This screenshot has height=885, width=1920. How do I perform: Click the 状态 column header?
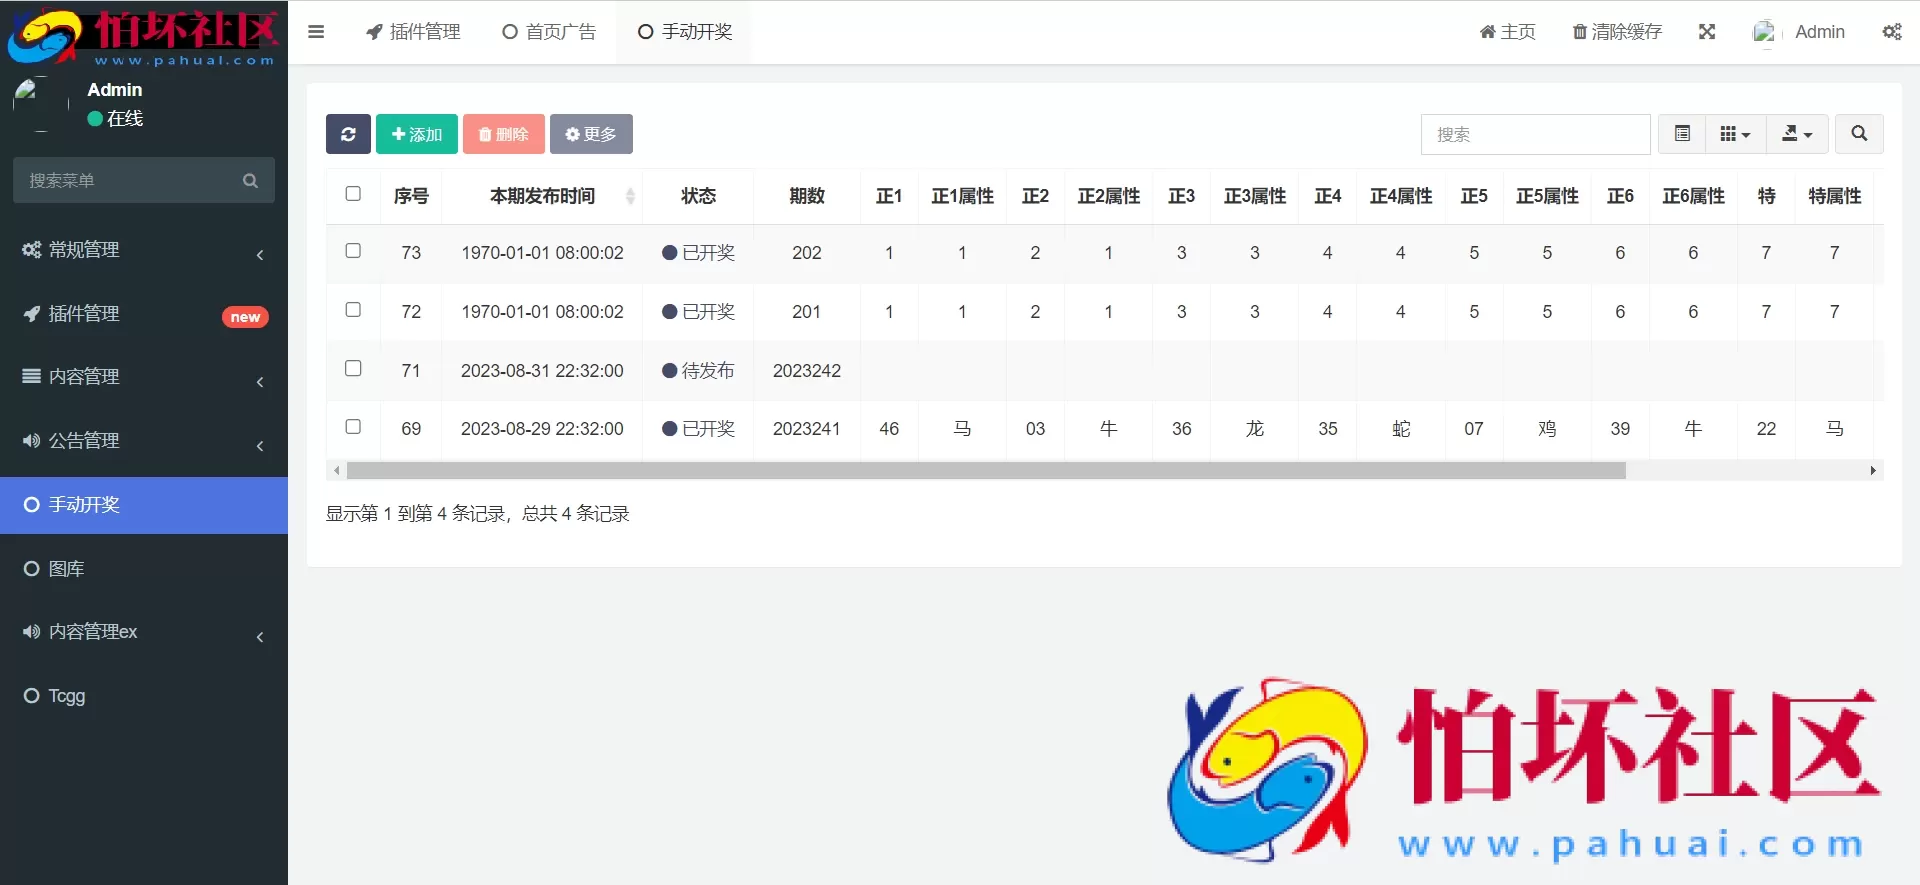pos(698,196)
